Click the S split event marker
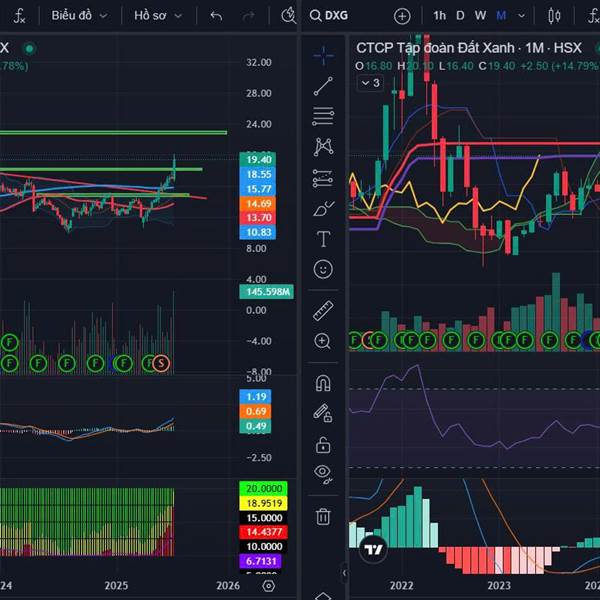The image size is (600, 600). coord(161,363)
